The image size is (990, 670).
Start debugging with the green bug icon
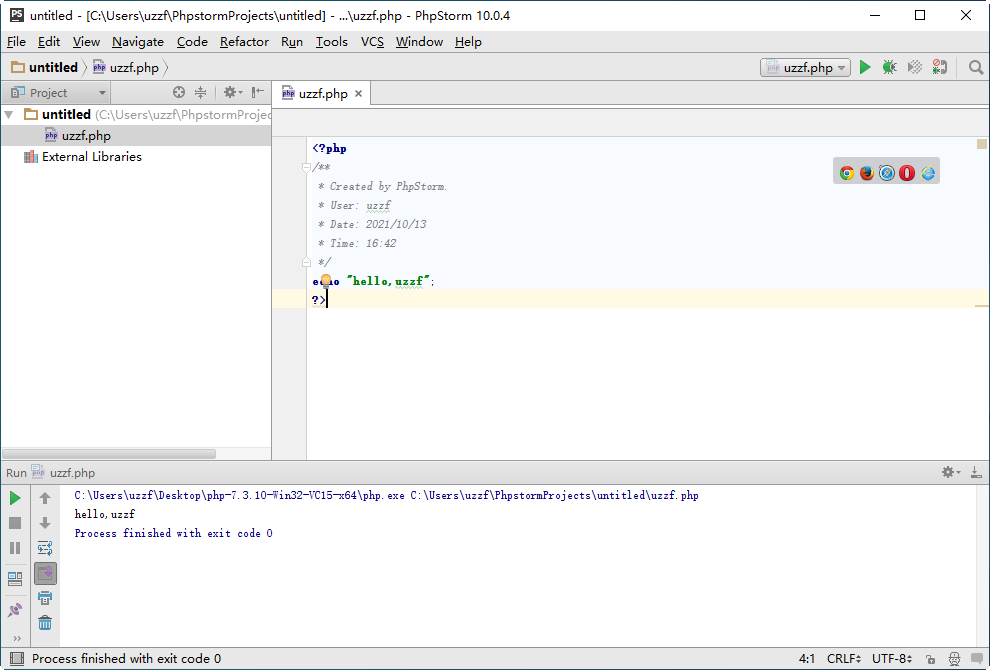pos(890,67)
